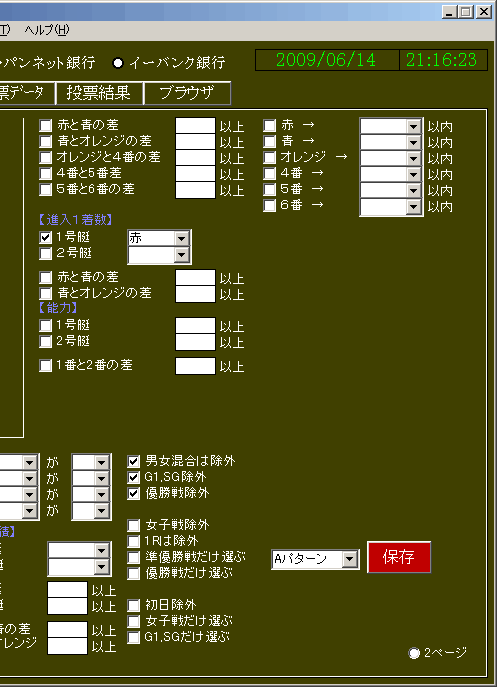This screenshot has width=497, height=687.
Task: Expand the dropdown in the 4番 → row
Action: click(x=413, y=175)
